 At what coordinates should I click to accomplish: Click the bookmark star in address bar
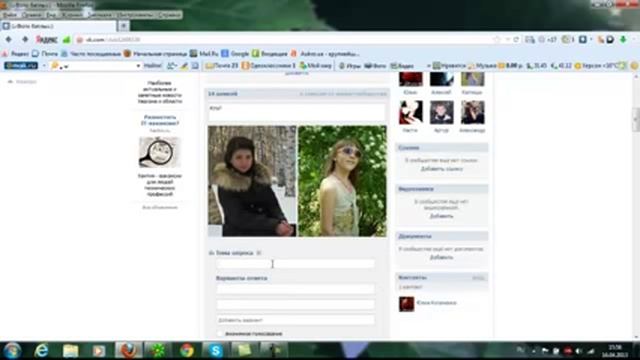[x=497, y=40]
